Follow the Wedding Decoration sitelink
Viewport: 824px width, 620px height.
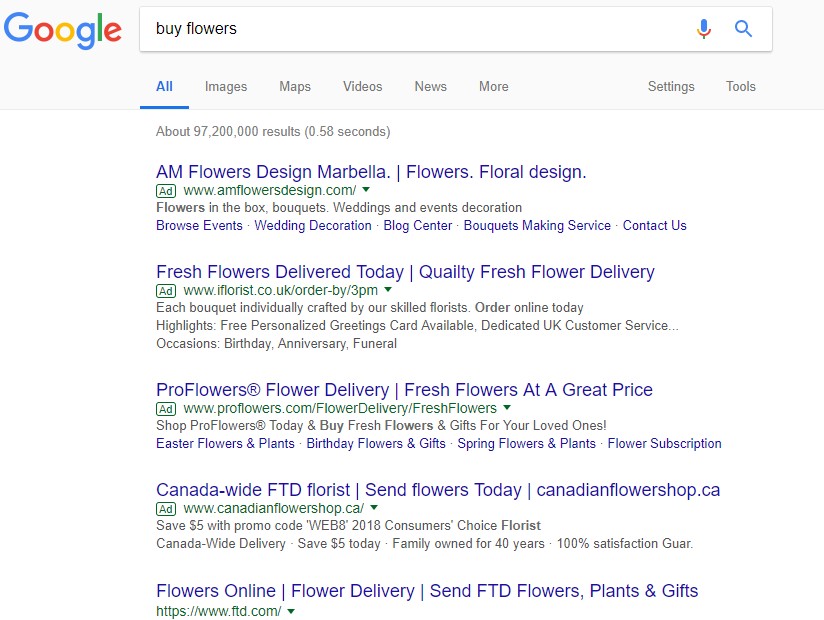(313, 225)
